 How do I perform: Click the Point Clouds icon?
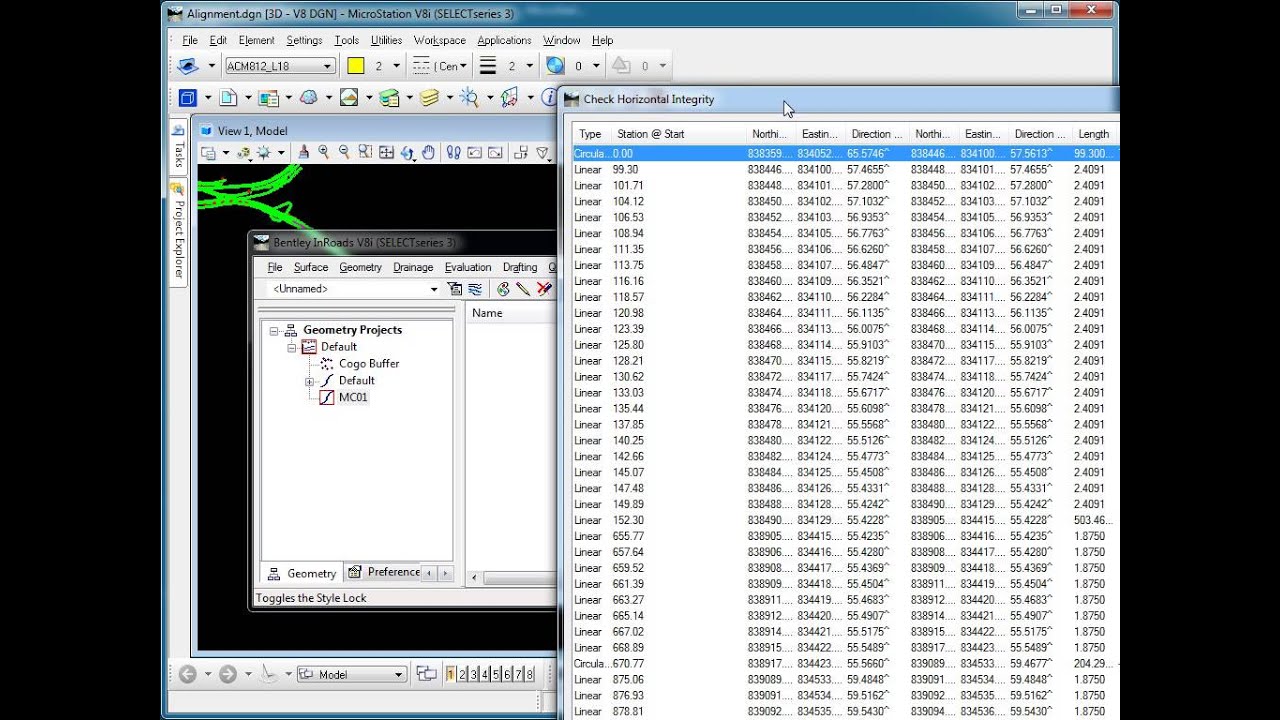309,97
